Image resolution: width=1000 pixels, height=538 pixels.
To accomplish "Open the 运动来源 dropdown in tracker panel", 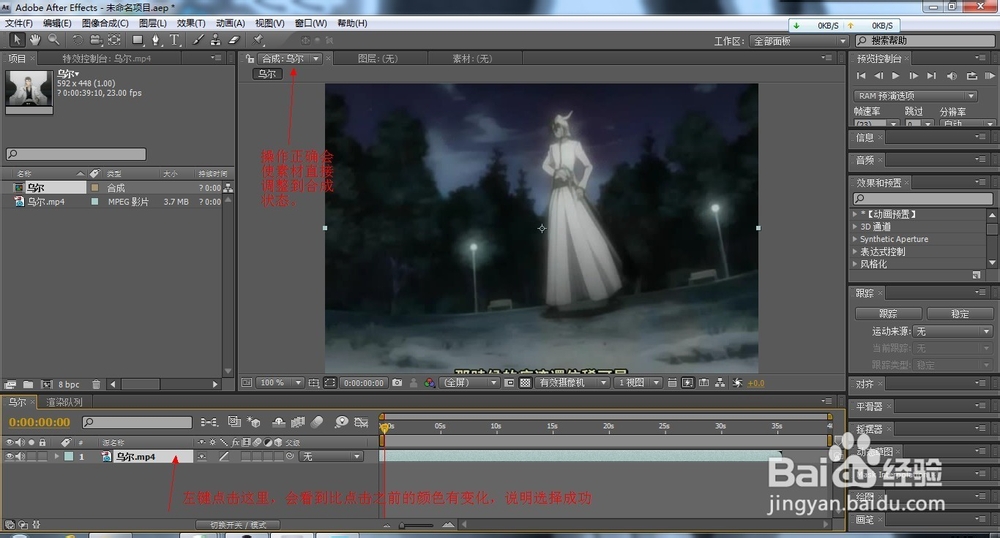I will (x=953, y=331).
